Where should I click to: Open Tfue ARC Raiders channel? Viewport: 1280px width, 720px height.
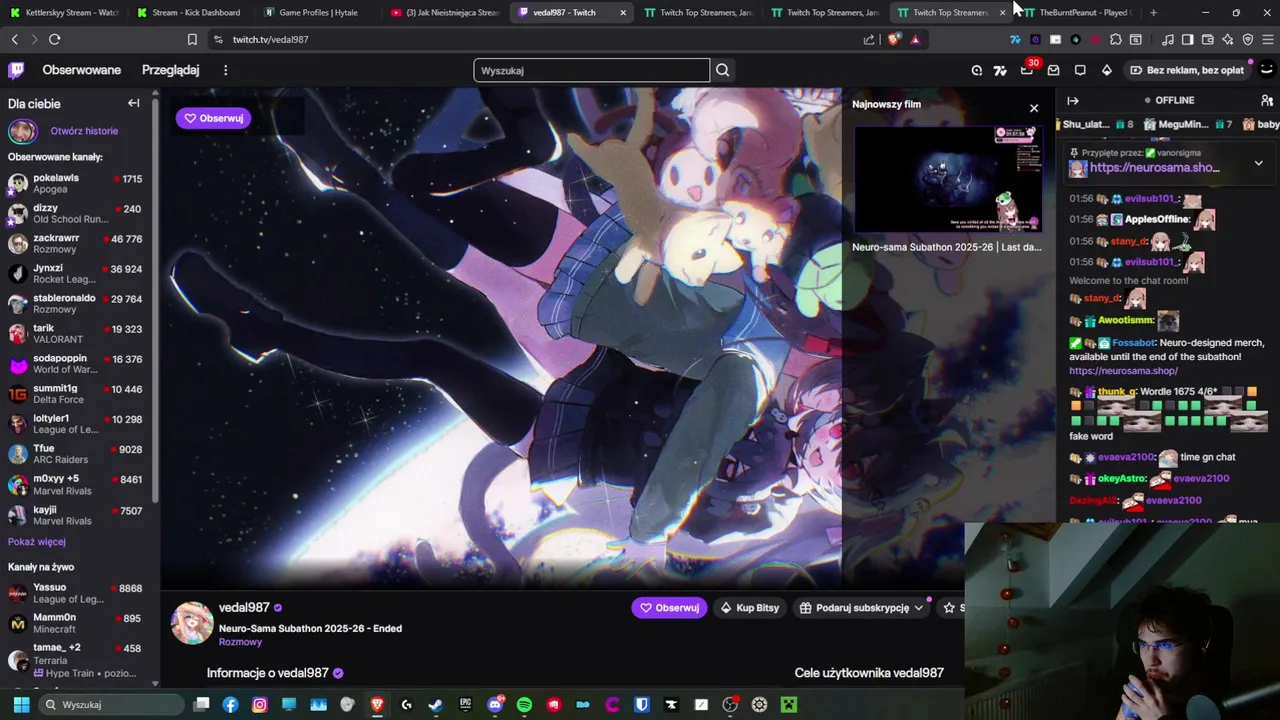point(78,454)
